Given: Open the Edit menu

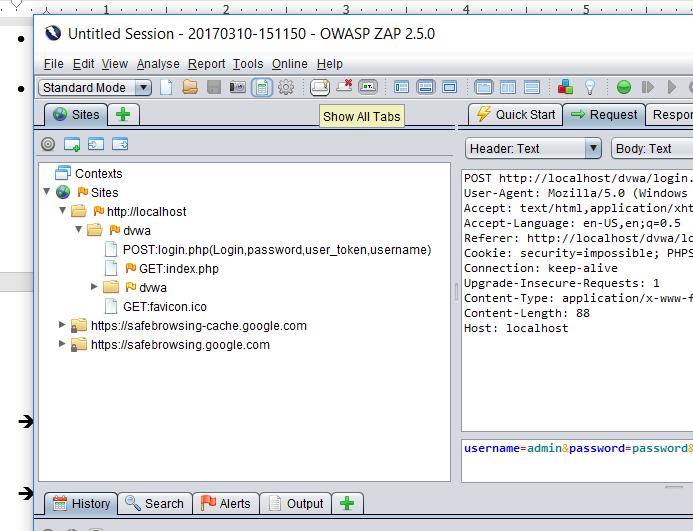Looking at the screenshot, I should pyautogui.click(x=83, y=64).
